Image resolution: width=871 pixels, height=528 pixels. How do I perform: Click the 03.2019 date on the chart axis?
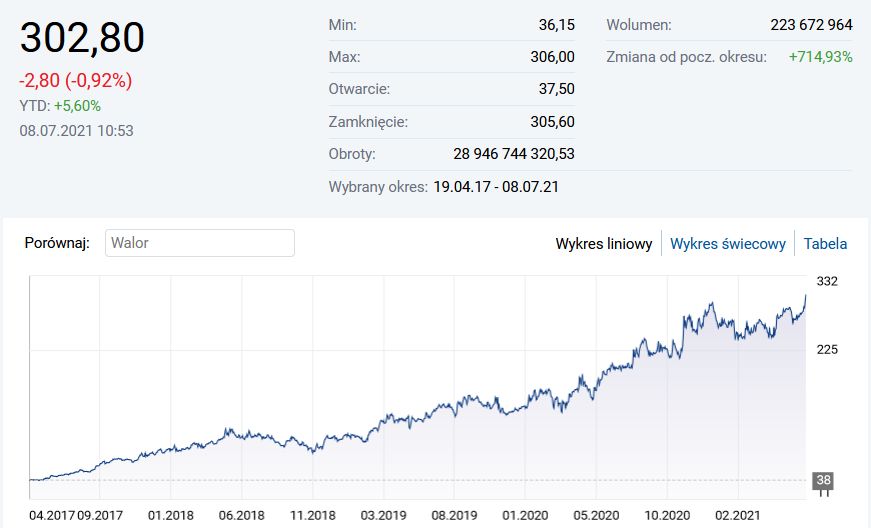pos(383,516)
